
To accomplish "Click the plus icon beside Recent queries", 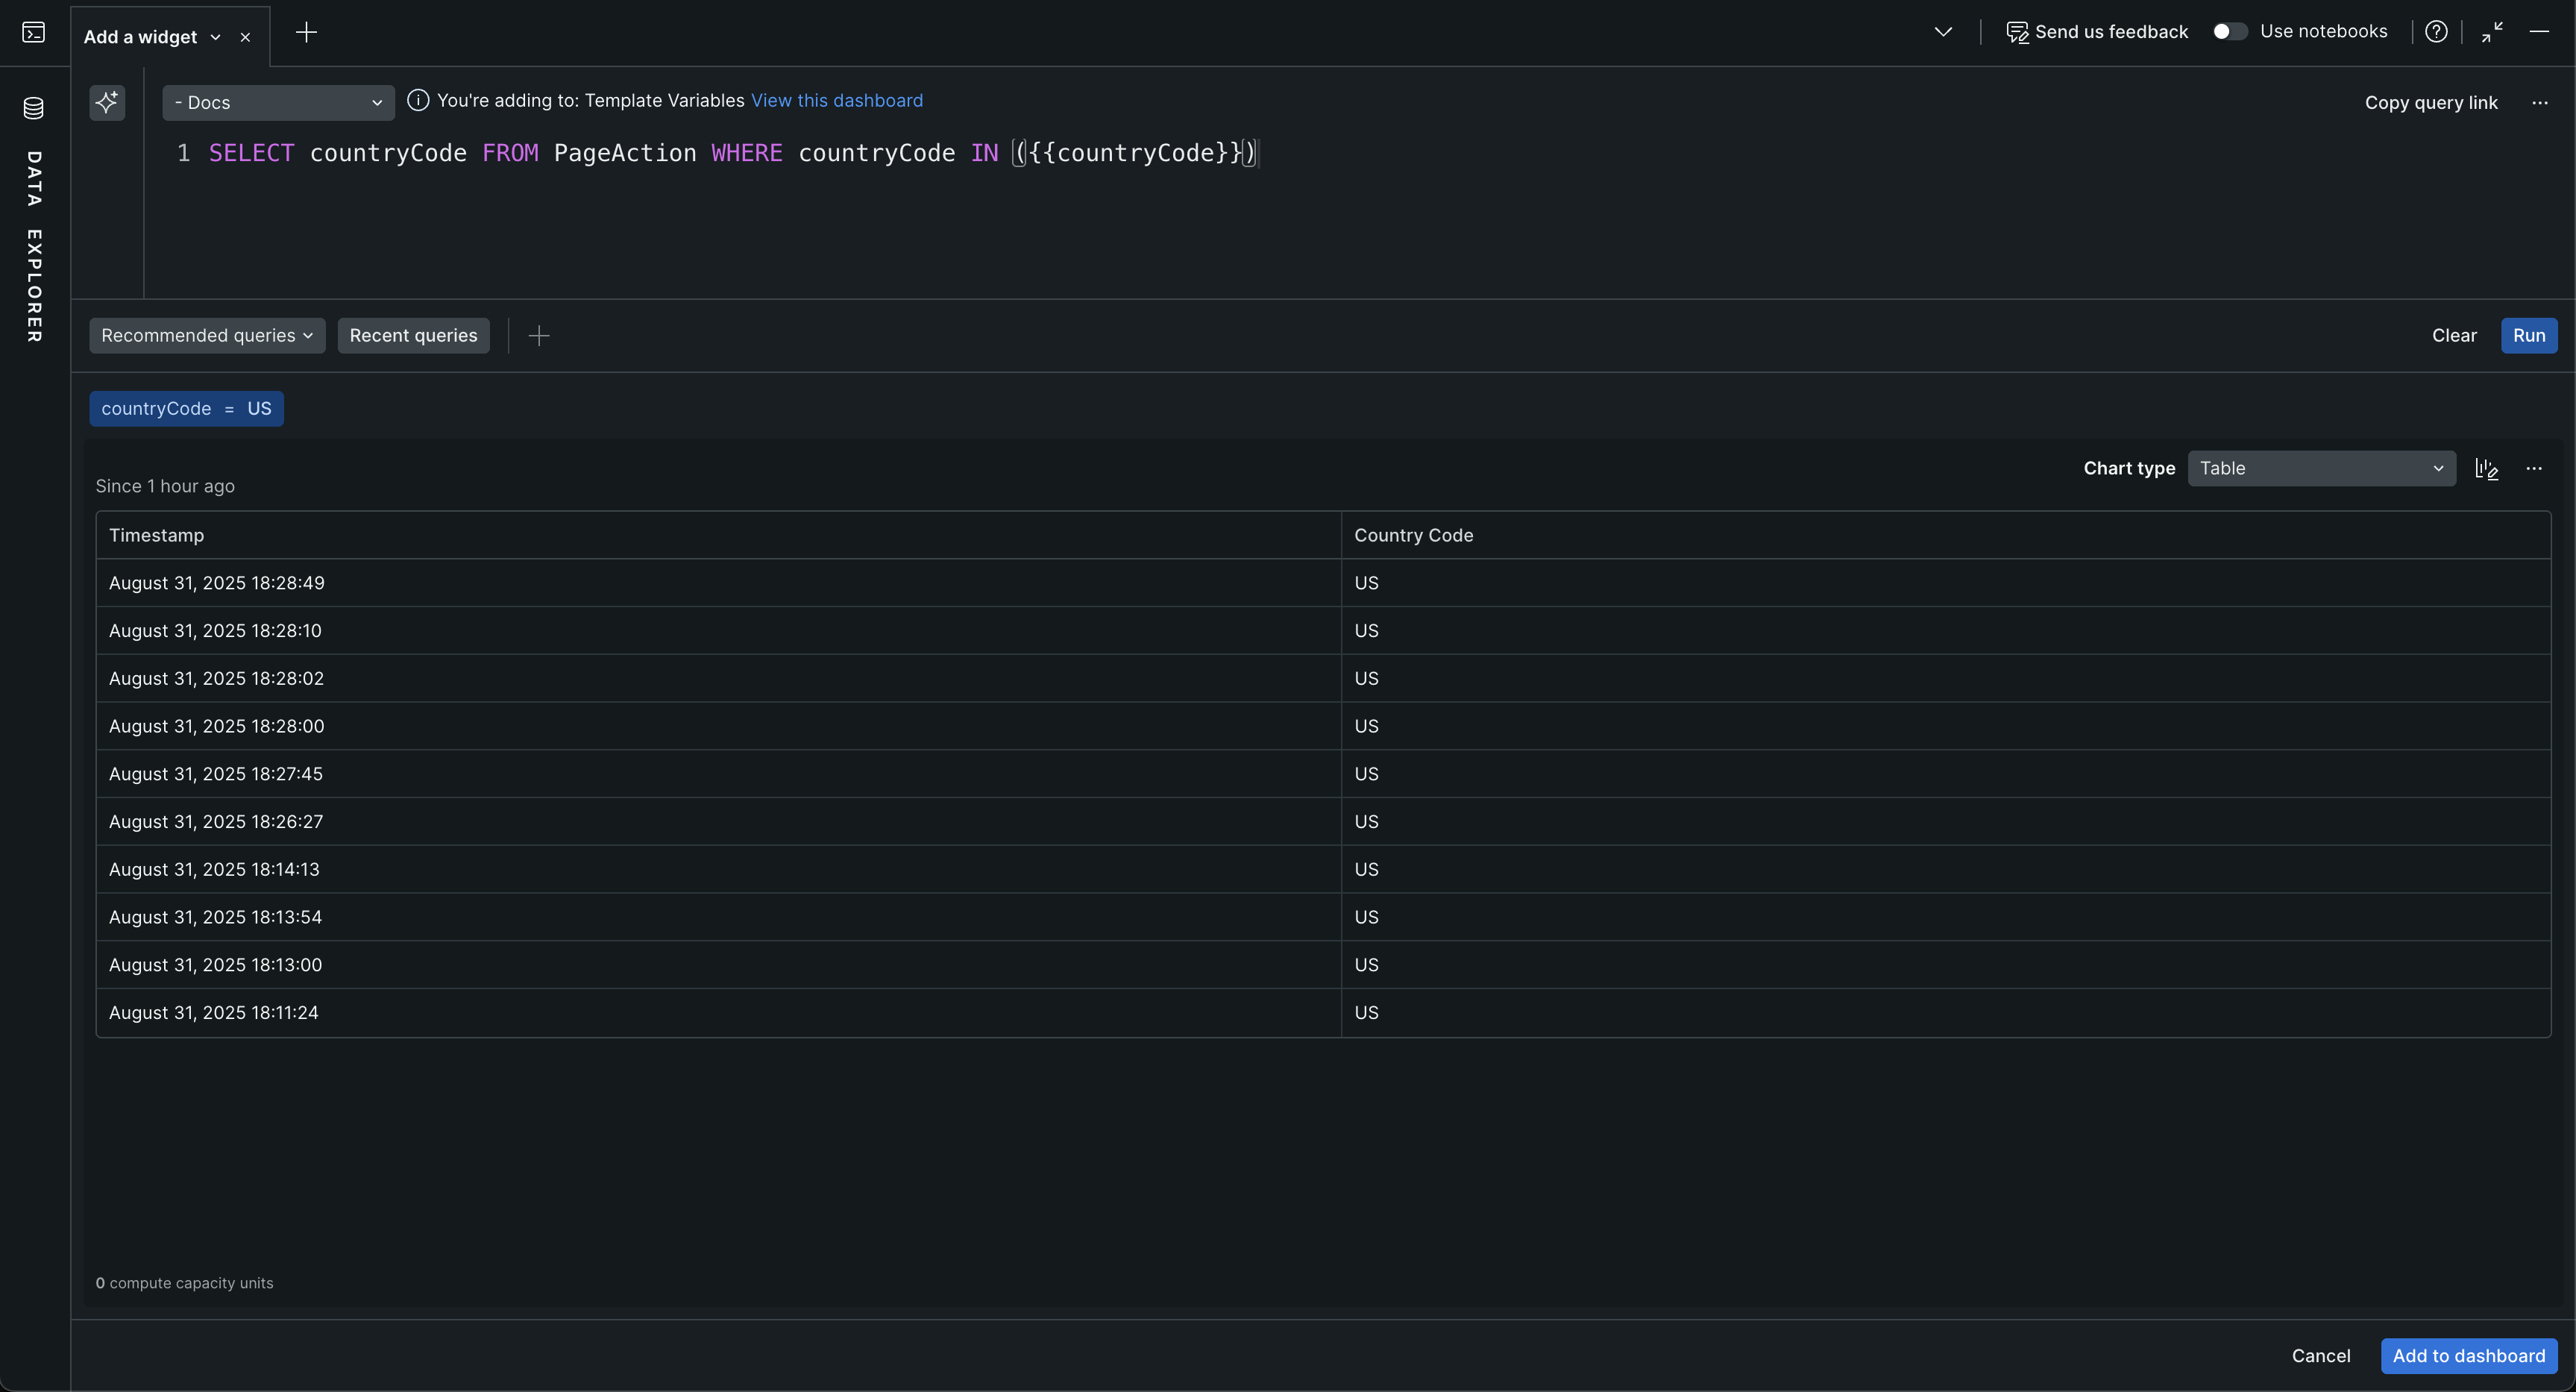I will click(538, 336).
